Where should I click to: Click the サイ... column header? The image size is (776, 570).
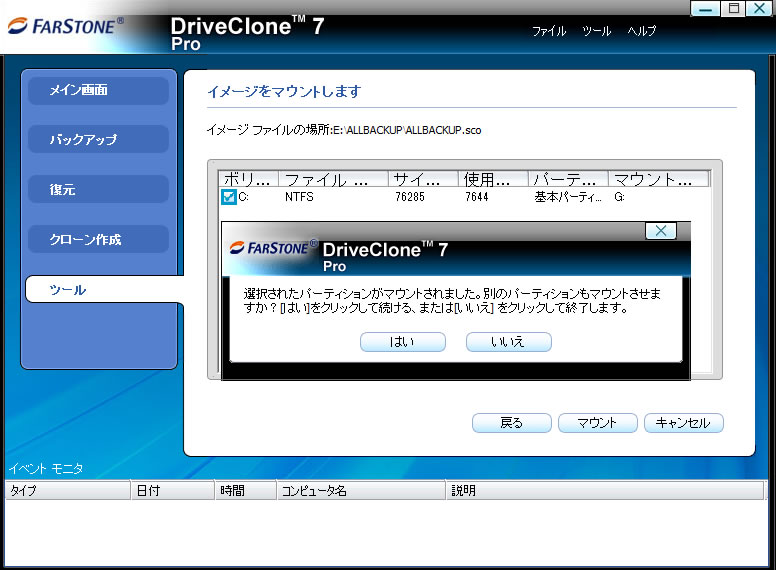pyautogui.click(x=424, y=179)
